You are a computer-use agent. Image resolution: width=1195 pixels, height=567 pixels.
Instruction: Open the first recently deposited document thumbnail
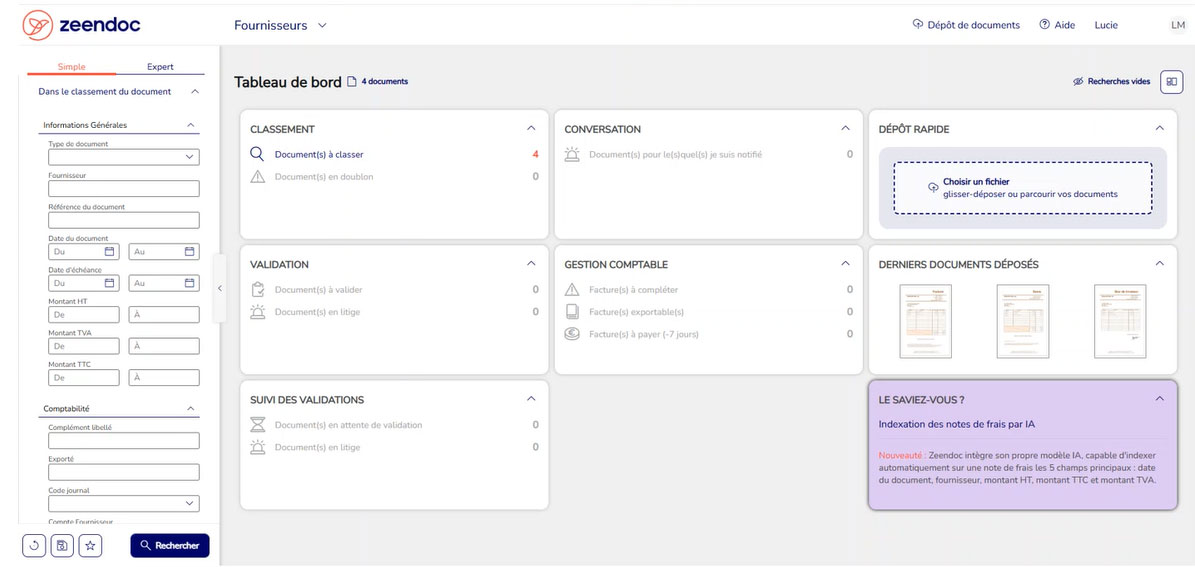click(x=925, y=321)
